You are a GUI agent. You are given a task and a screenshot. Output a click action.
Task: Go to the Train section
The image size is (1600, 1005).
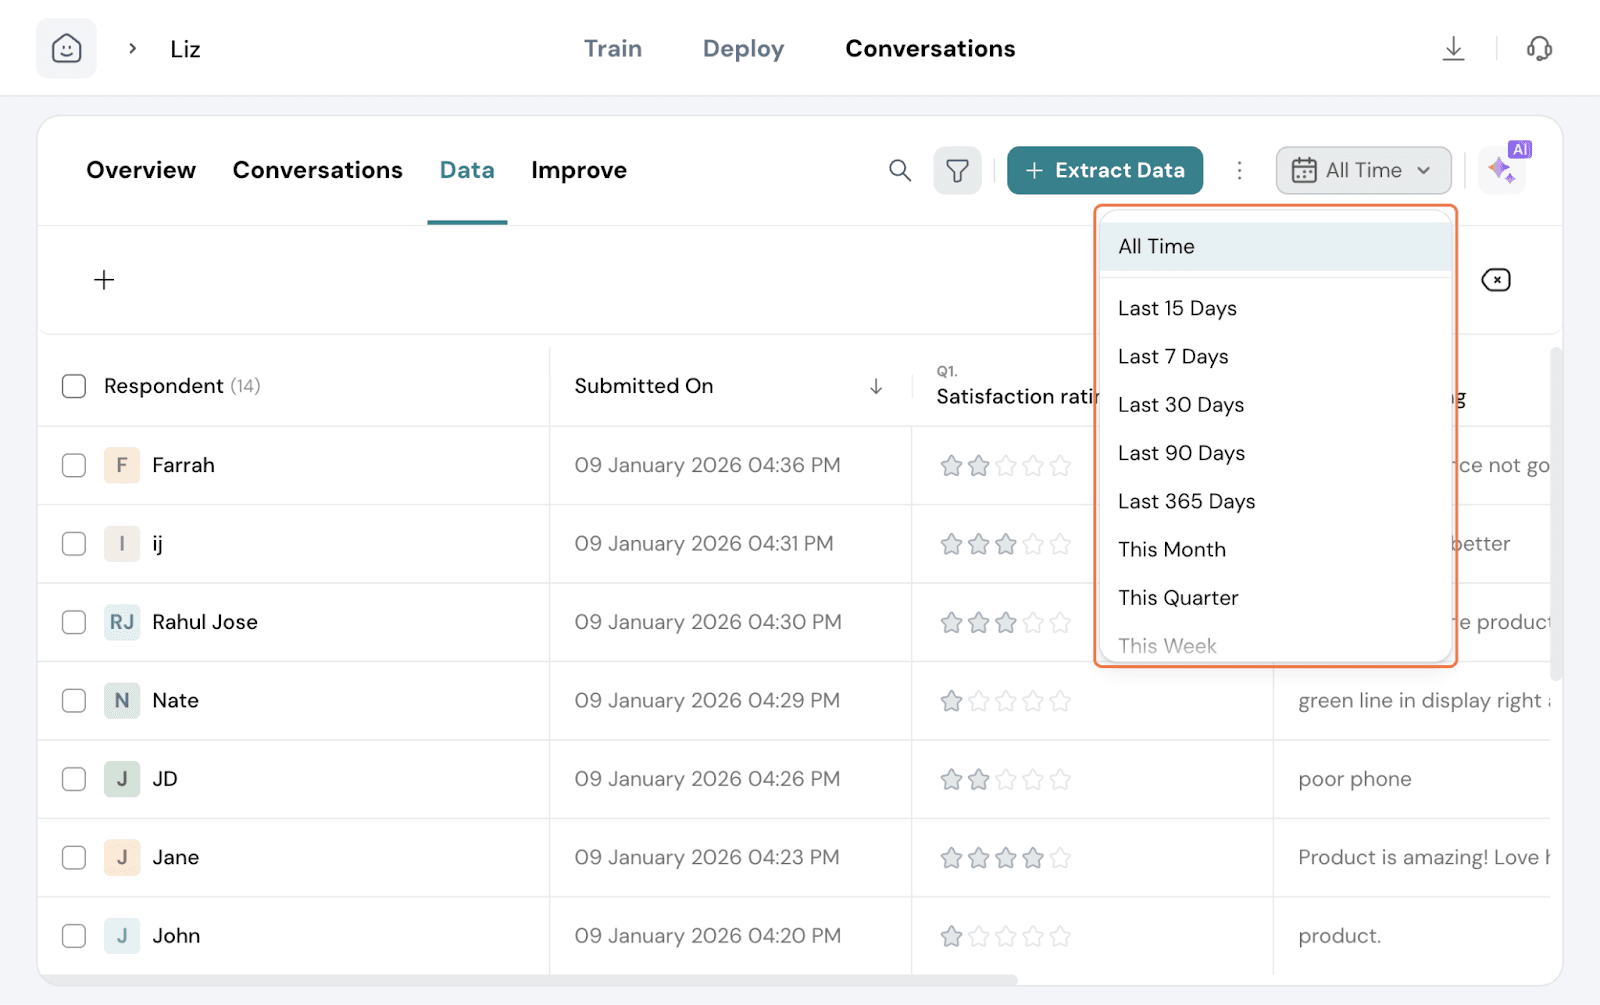(x=612, y=49)
